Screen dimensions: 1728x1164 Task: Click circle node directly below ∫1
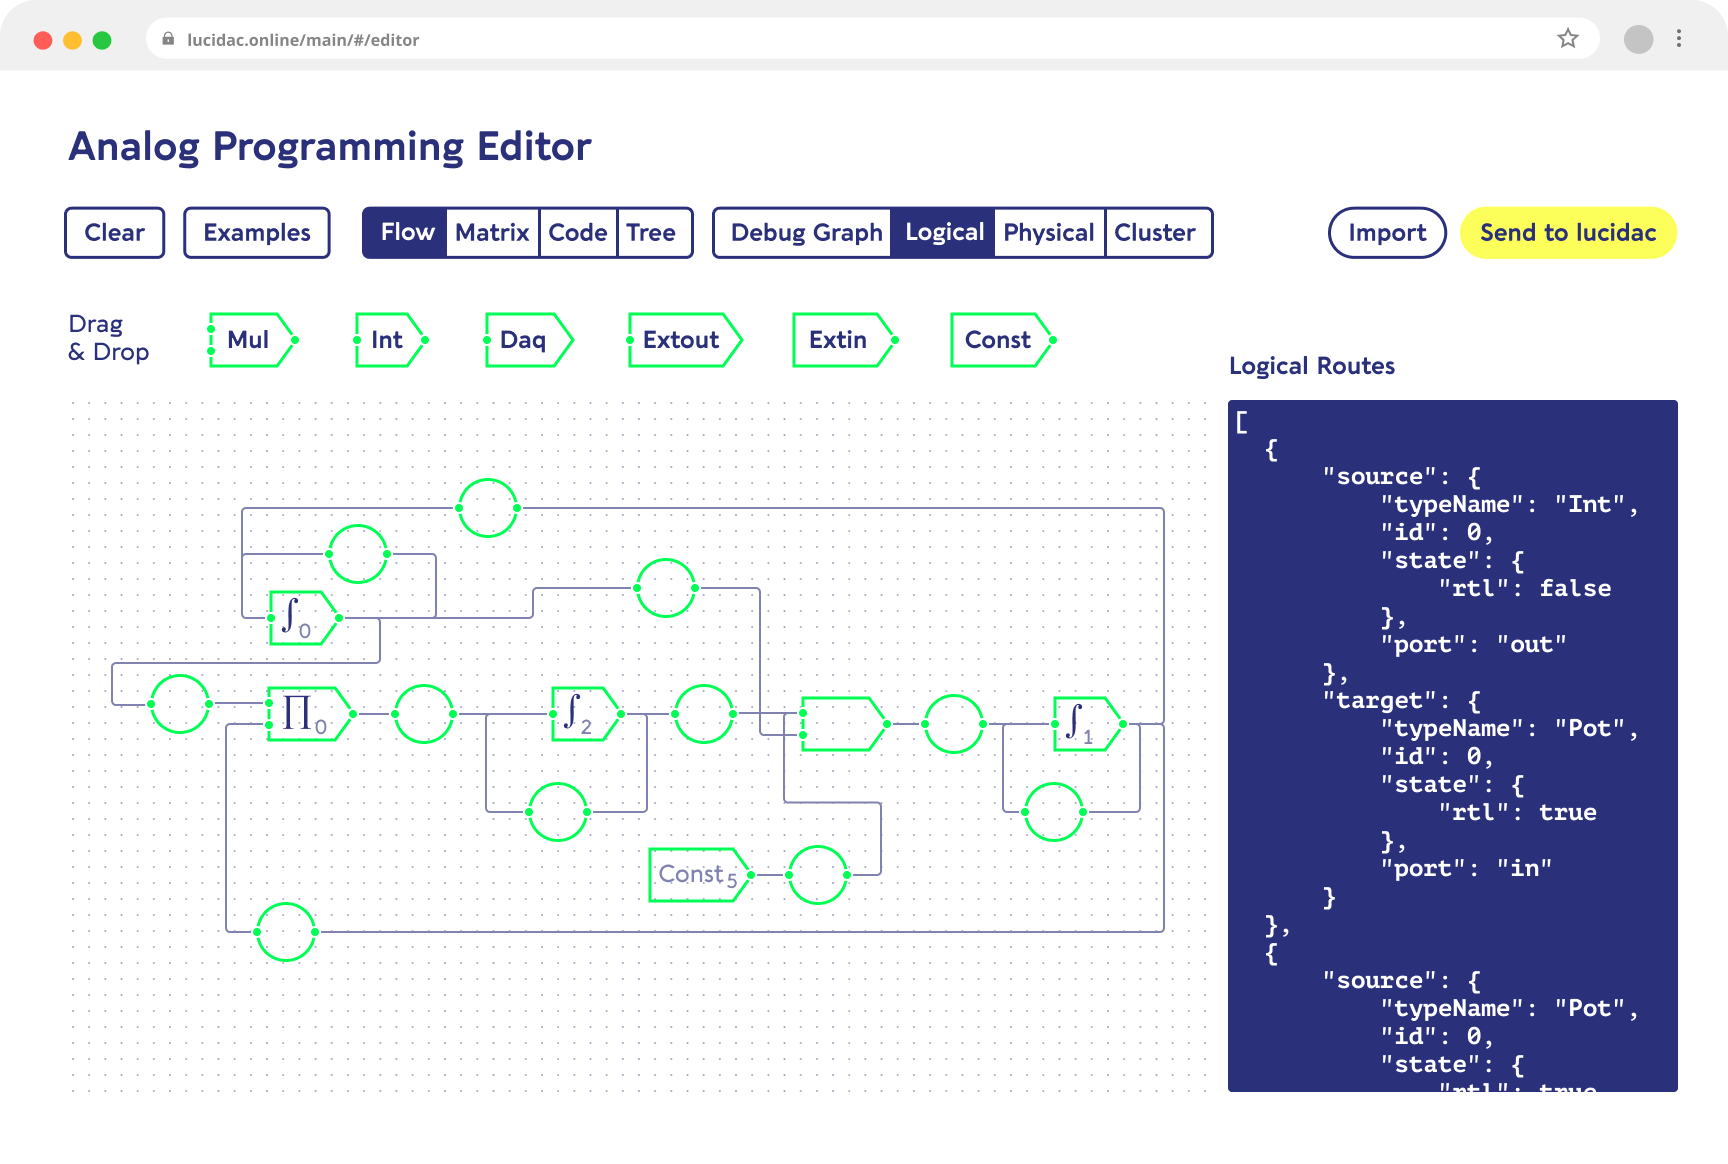pos(1054,812)
